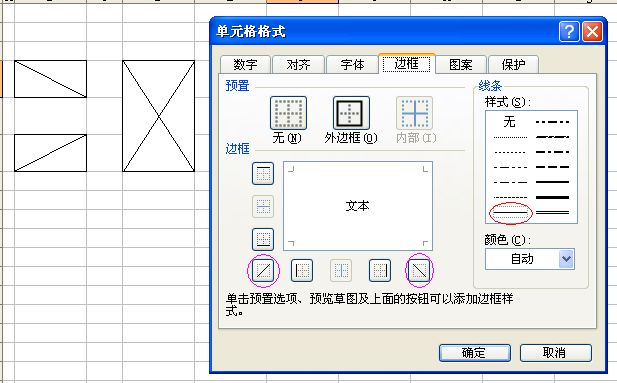Choose the 无 line style
617x383 pixels.
pos(510,122)
